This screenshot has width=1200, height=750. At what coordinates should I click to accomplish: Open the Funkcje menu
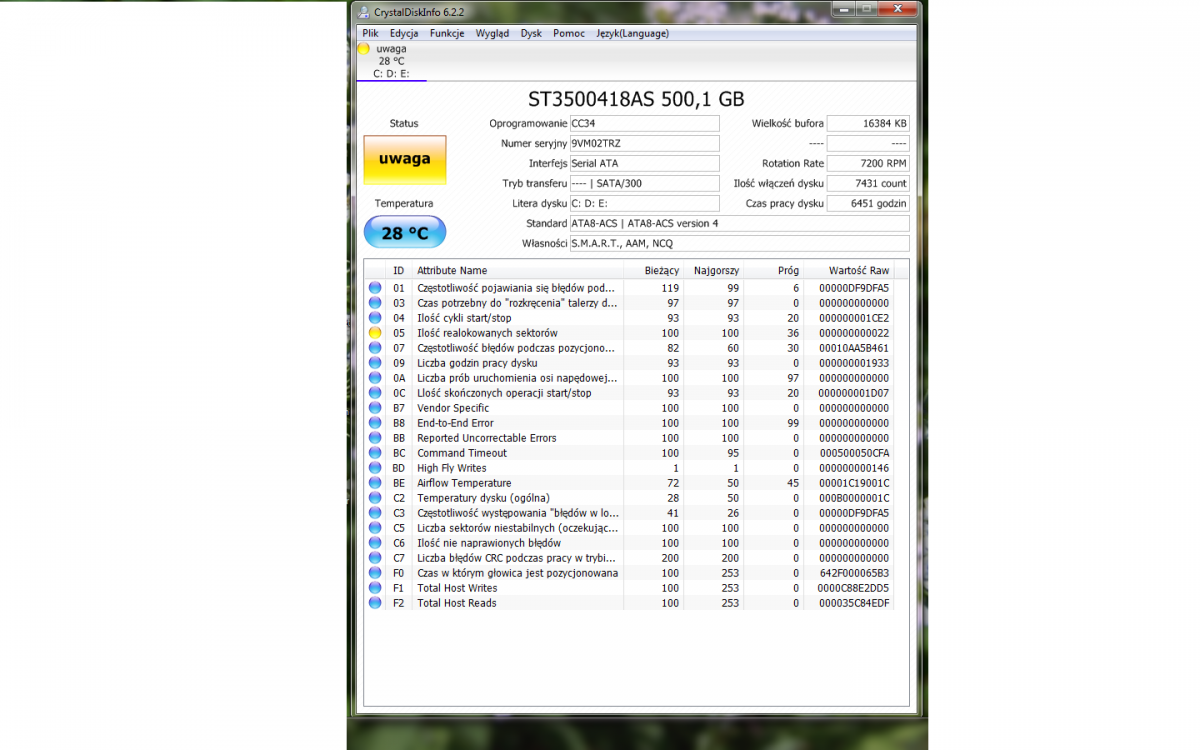[x=447, y=33]
